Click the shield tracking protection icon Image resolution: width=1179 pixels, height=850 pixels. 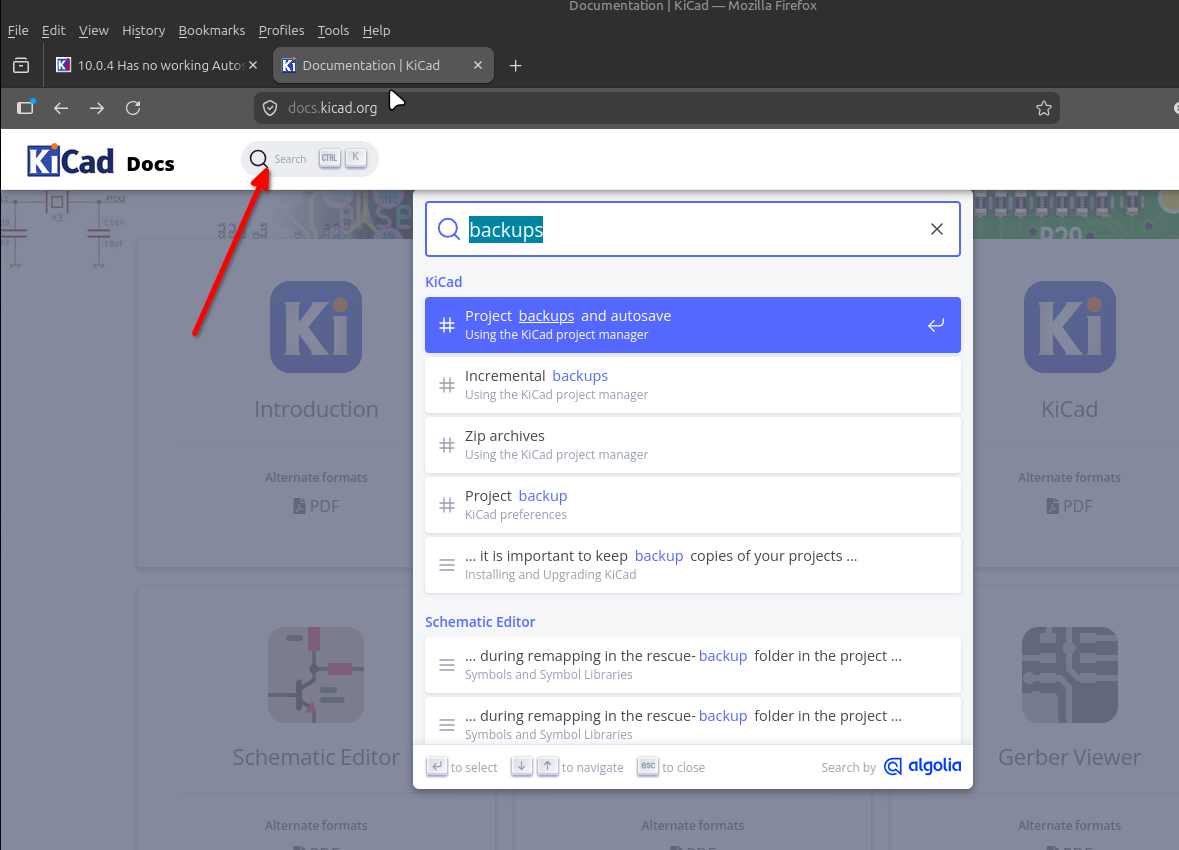coord(270,108)
